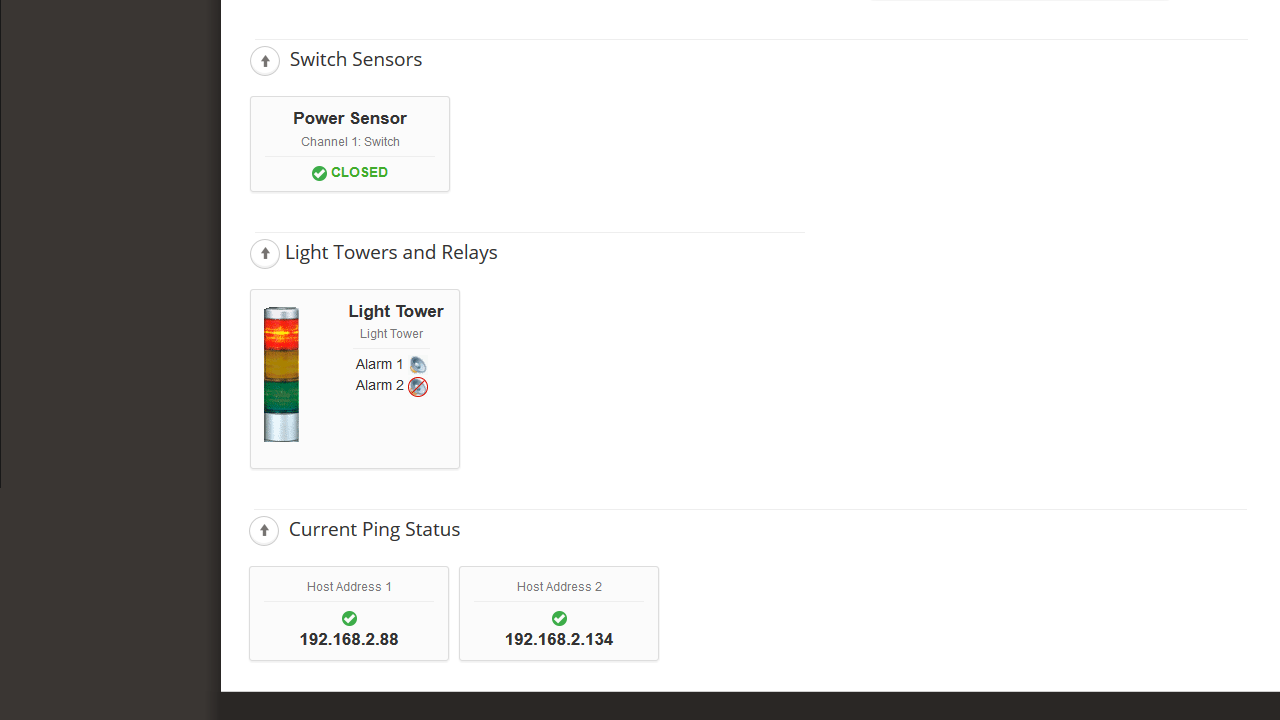Click the Light Tower image thumbnail

coord(281,374)
